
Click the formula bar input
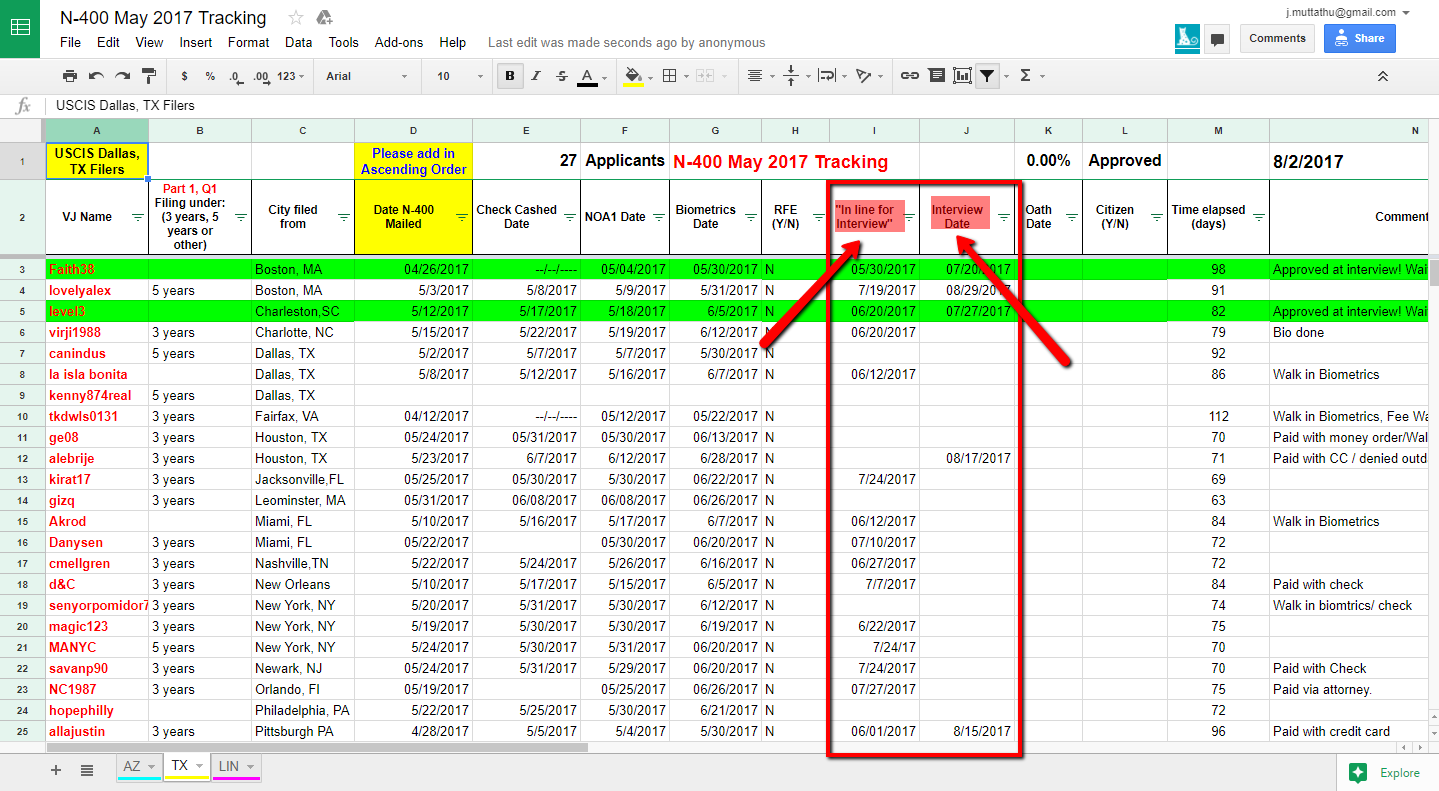[740, 105]
